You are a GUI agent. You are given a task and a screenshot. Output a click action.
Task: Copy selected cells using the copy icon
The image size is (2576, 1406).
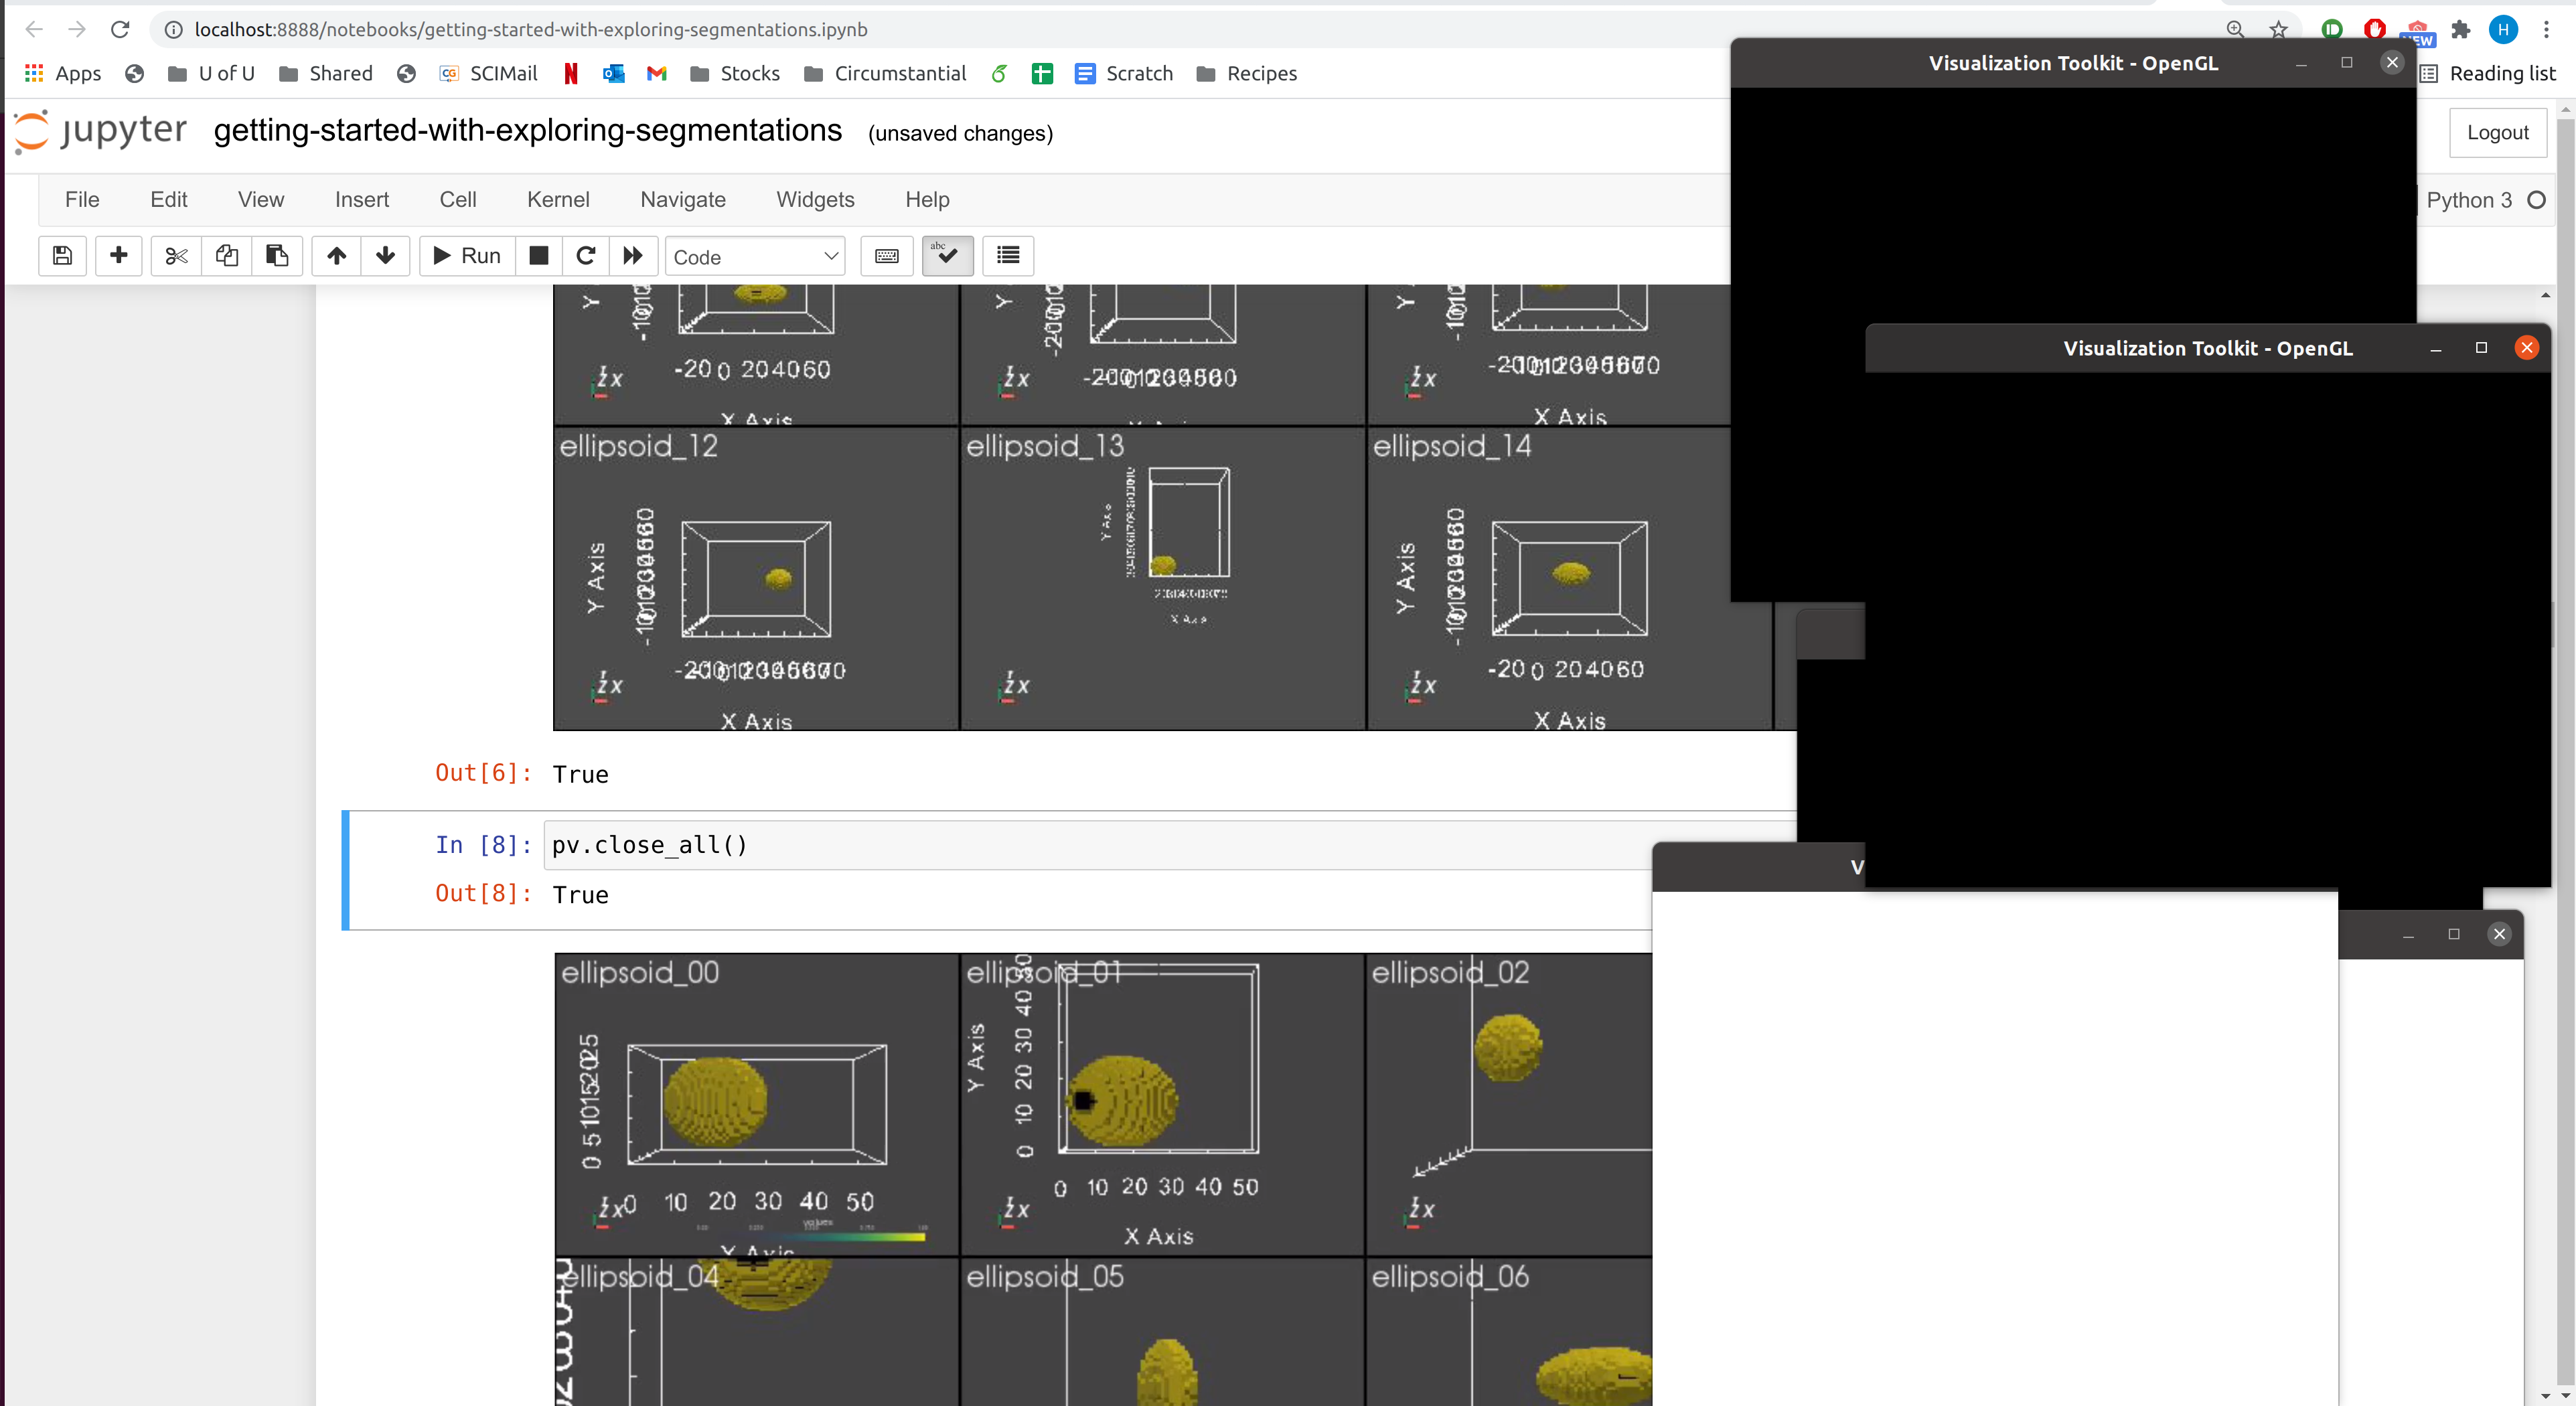226,256
